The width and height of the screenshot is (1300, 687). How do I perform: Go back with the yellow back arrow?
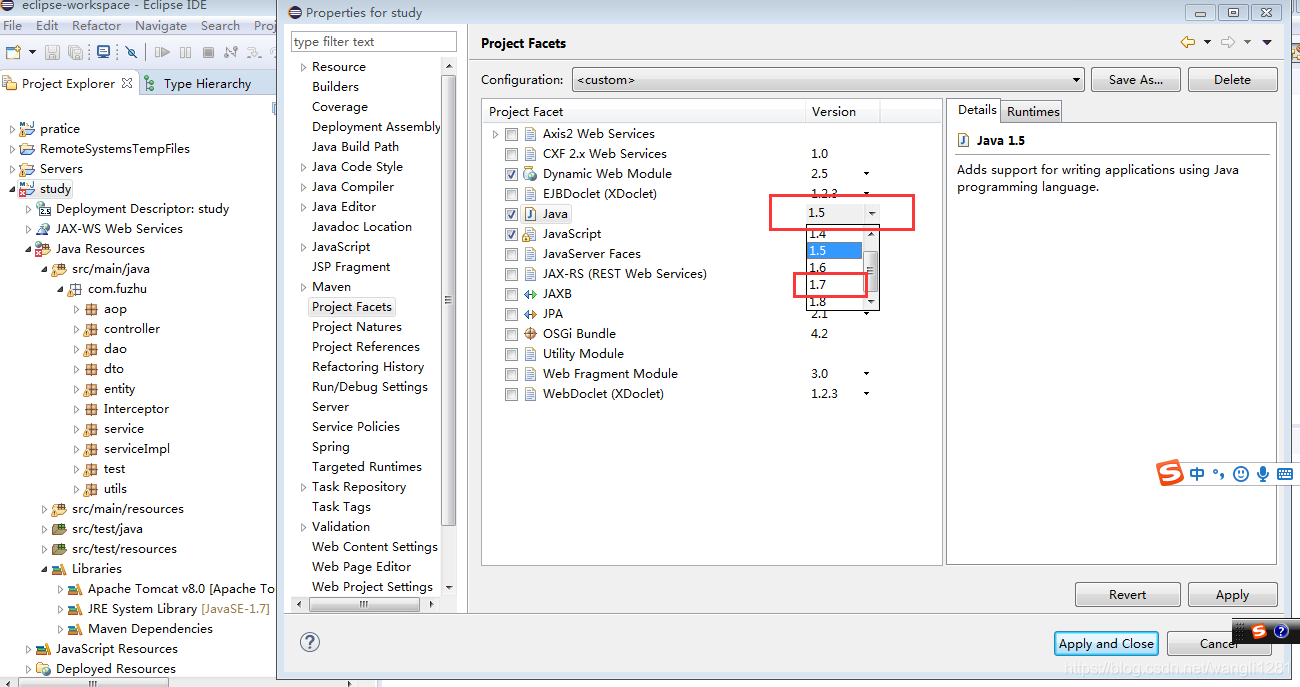tap(1188, 42)
